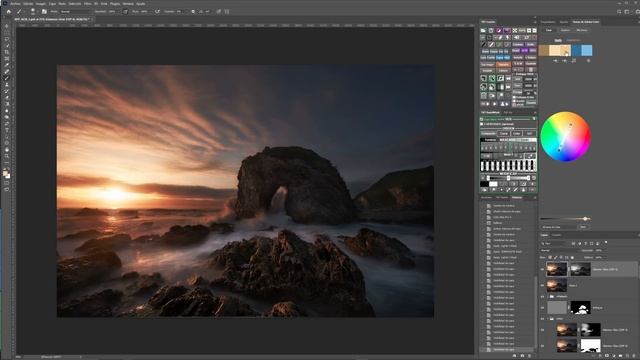This screenshot has height=360, width=640.
Task: Select the Rectangular Marquee tool
Action: [7, 33]
